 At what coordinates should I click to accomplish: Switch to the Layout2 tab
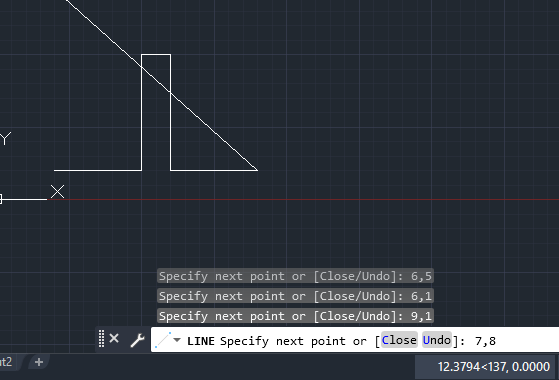[x=6, y=362]
